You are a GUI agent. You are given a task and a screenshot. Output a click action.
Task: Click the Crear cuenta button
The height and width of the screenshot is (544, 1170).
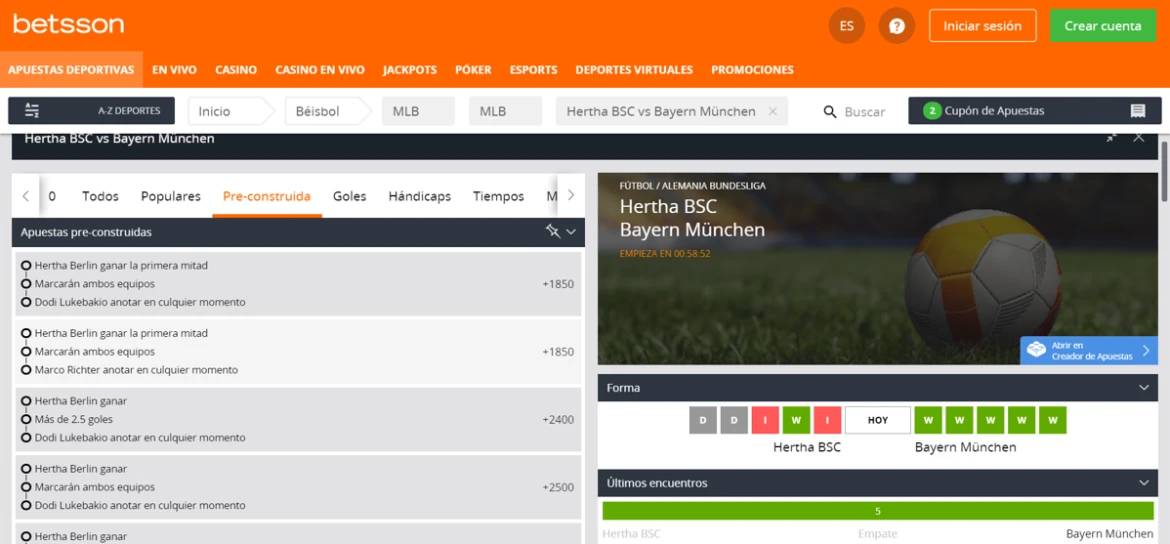point(1102,25)
